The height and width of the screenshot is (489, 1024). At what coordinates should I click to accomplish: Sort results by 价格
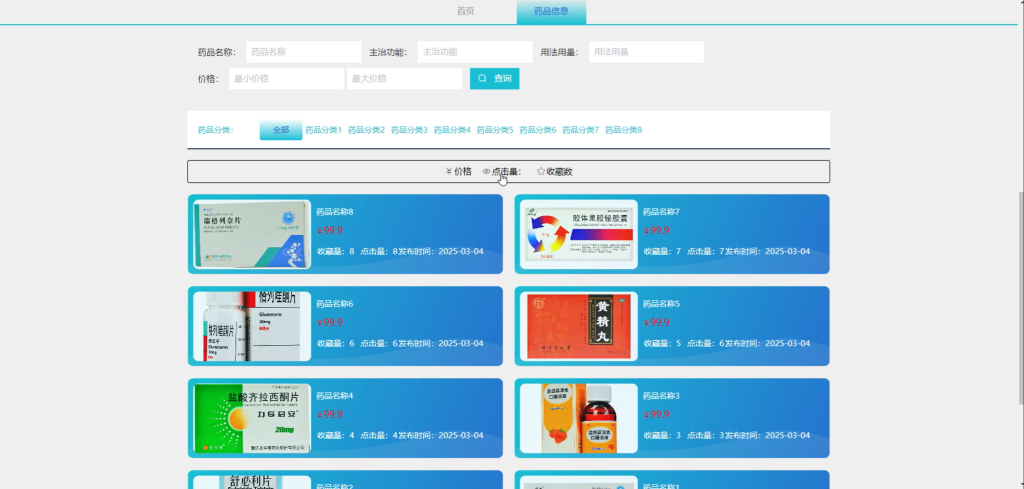point(458,172)
